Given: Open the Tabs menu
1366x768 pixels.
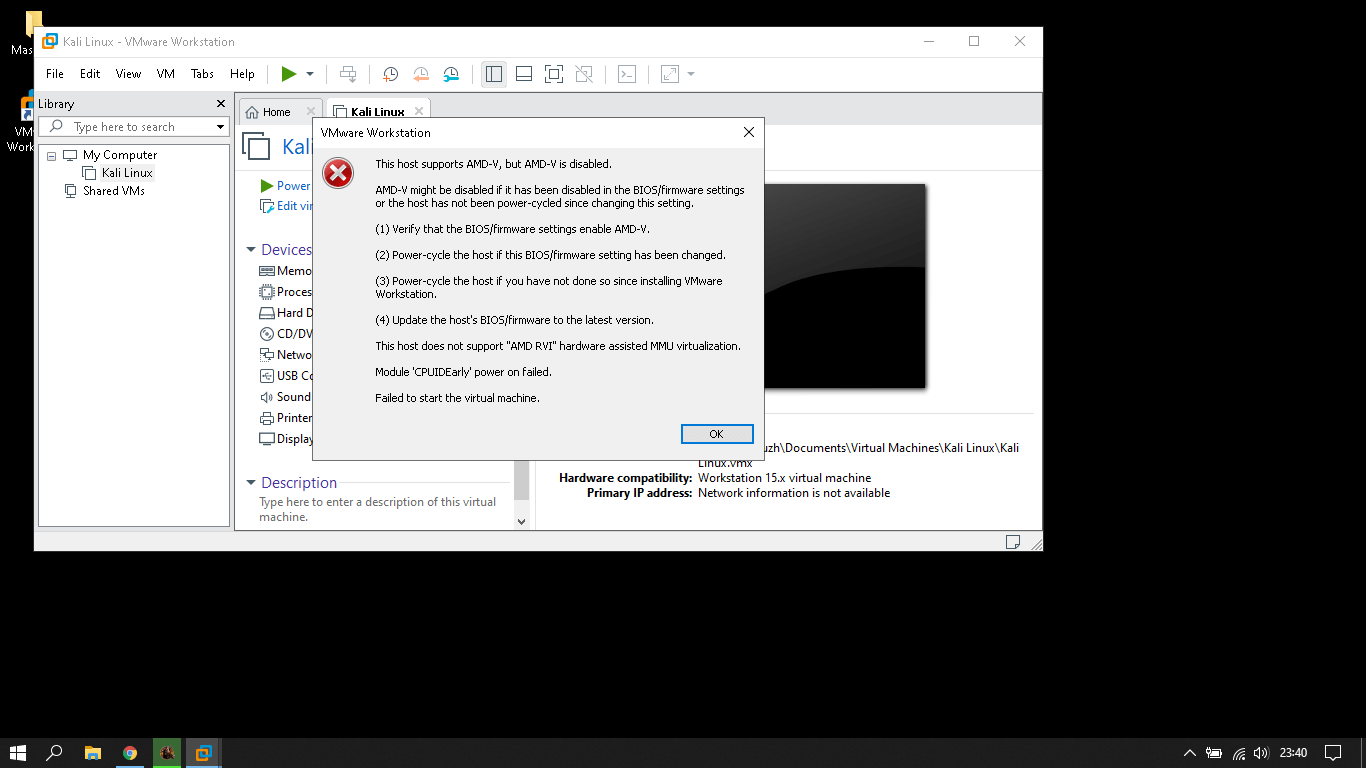Looking at the screenshot, I should click(202, 74).
